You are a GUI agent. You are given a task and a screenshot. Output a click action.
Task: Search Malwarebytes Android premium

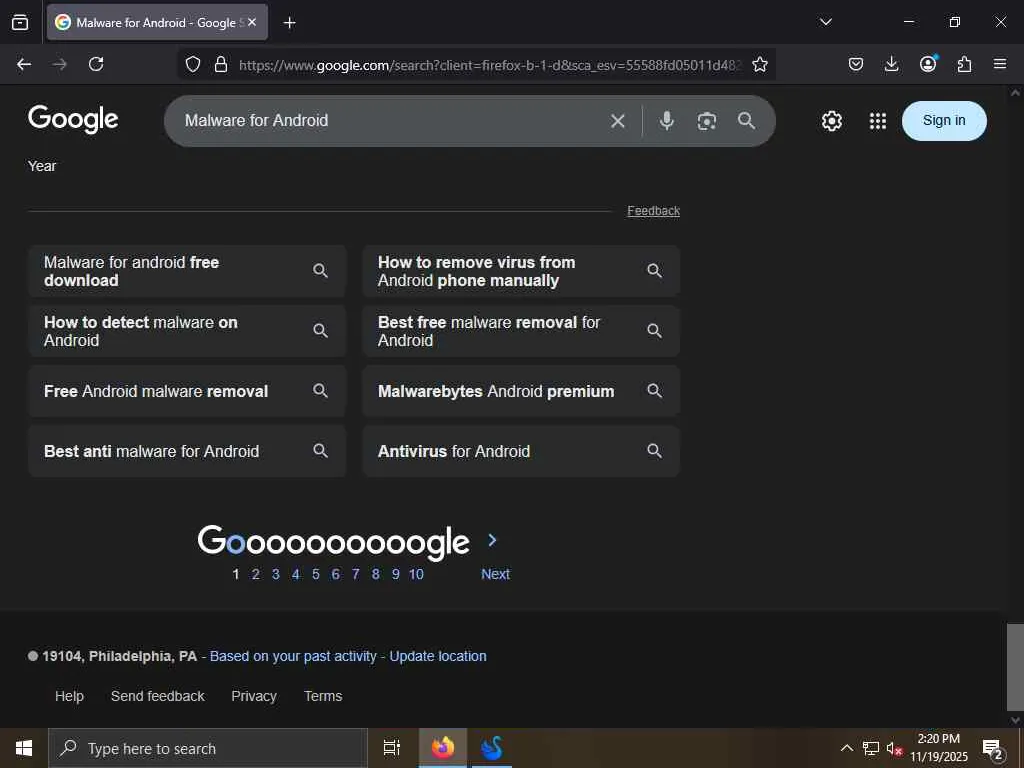[x=521, y=391]
